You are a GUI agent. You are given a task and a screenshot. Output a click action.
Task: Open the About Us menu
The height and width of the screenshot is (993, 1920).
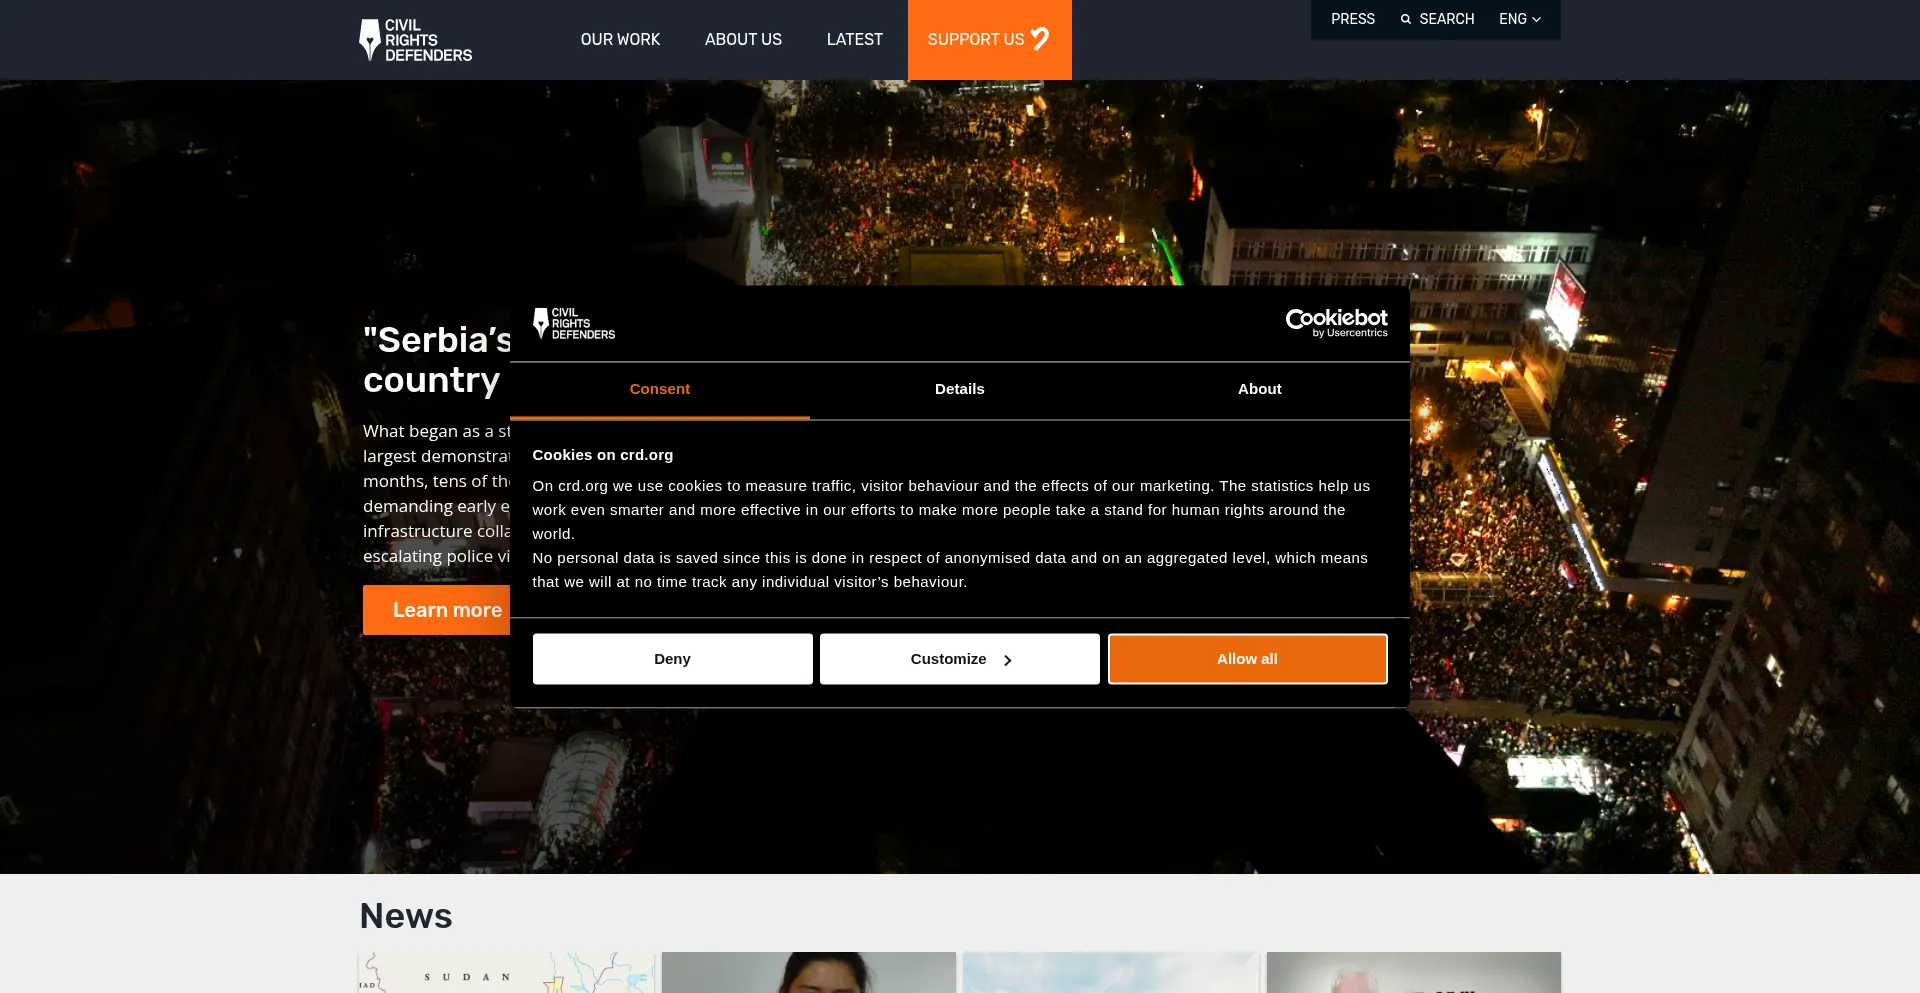pyautogui.click(x=743, y=39)
